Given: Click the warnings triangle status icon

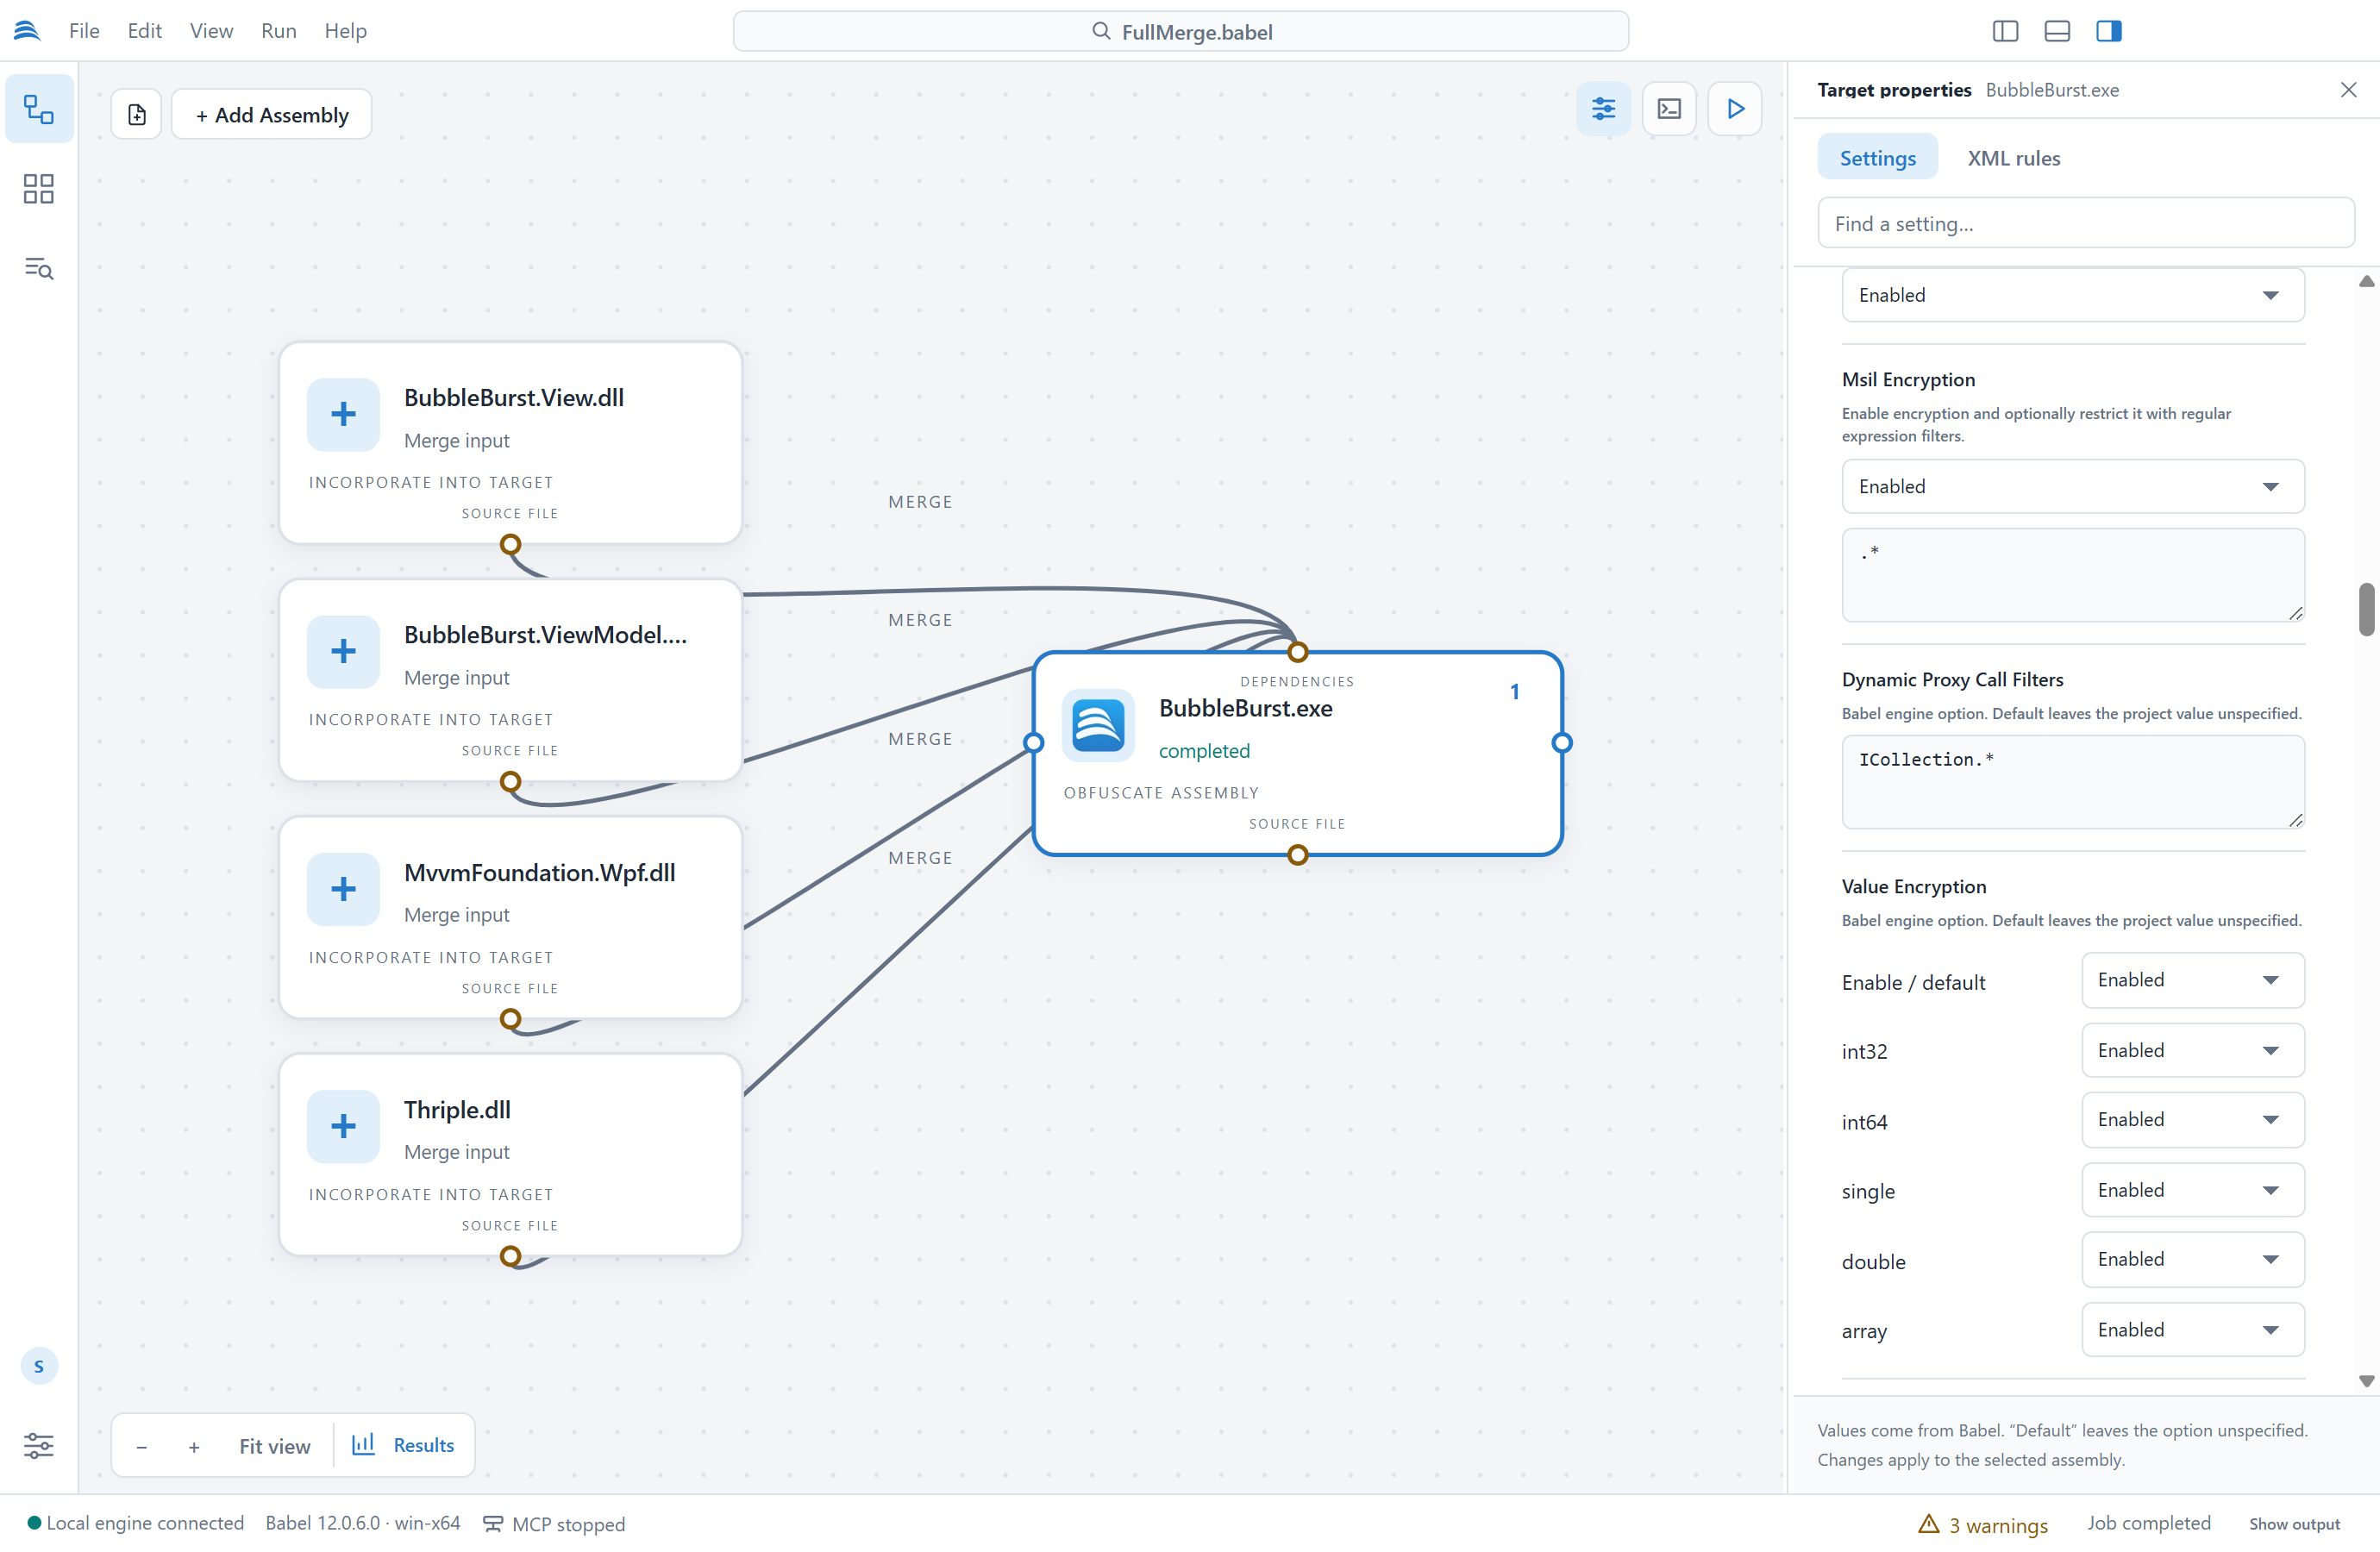Looking at the screenshot, I should tap(1929, 1523).
